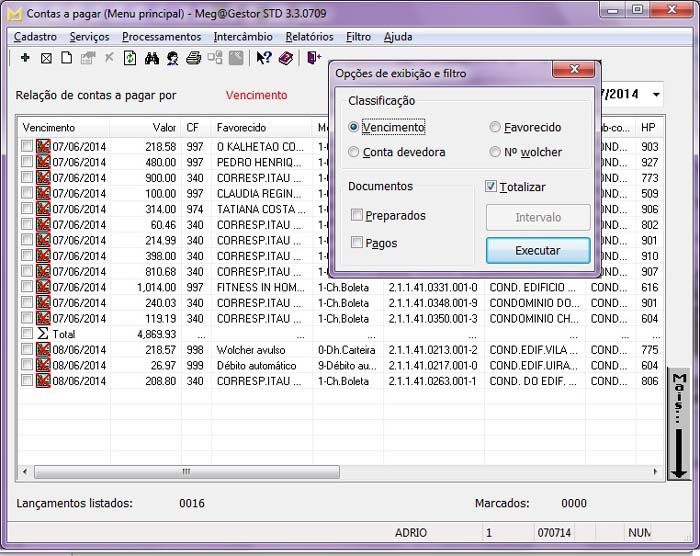The width and height of the screenshot is (700, 556).
Task: Click the printer icon in the toolbar
Action: pos(194,58)
